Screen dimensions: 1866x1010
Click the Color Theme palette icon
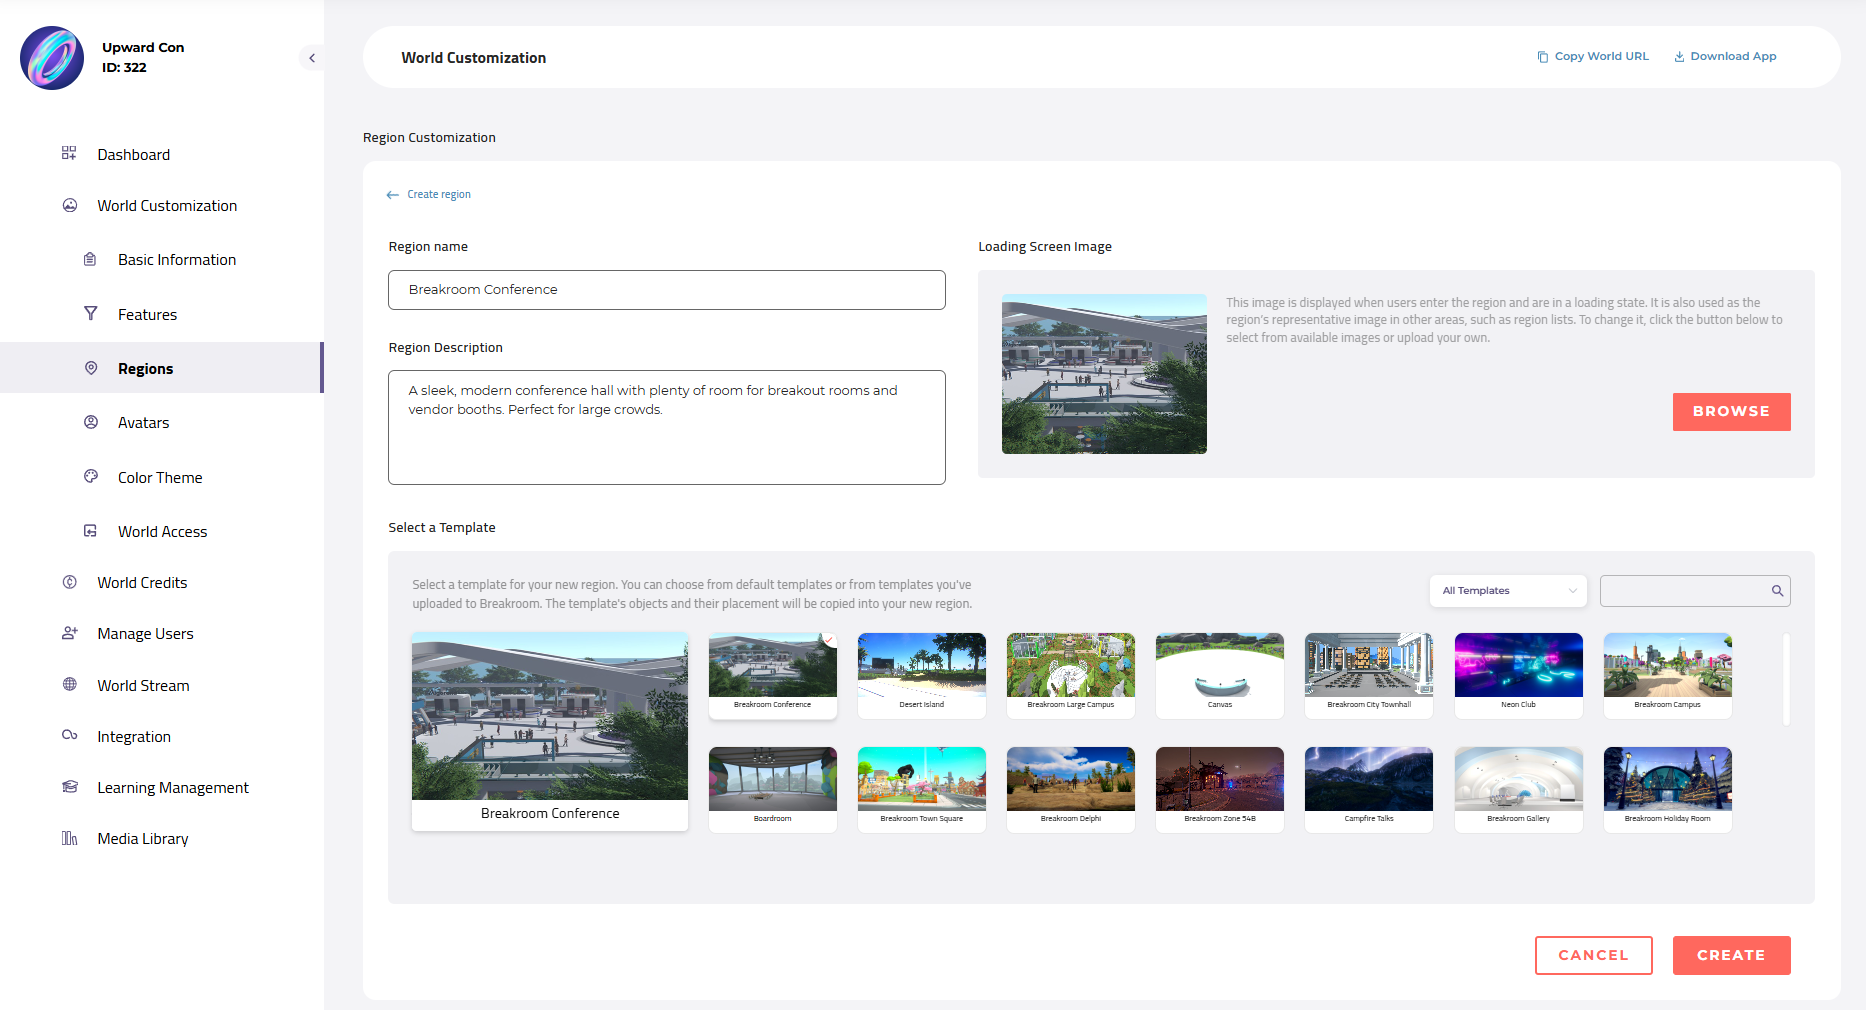coord(91,476)
